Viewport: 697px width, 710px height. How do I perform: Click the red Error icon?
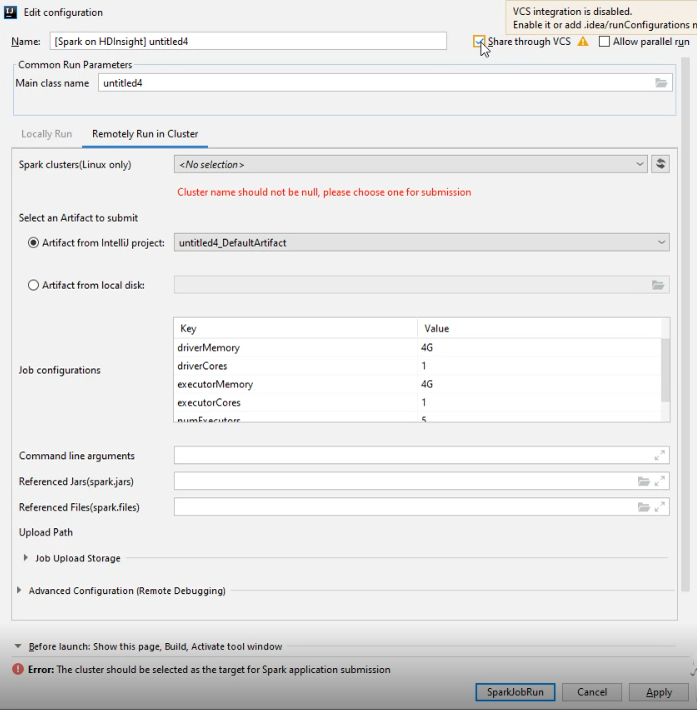click(18, 669)
